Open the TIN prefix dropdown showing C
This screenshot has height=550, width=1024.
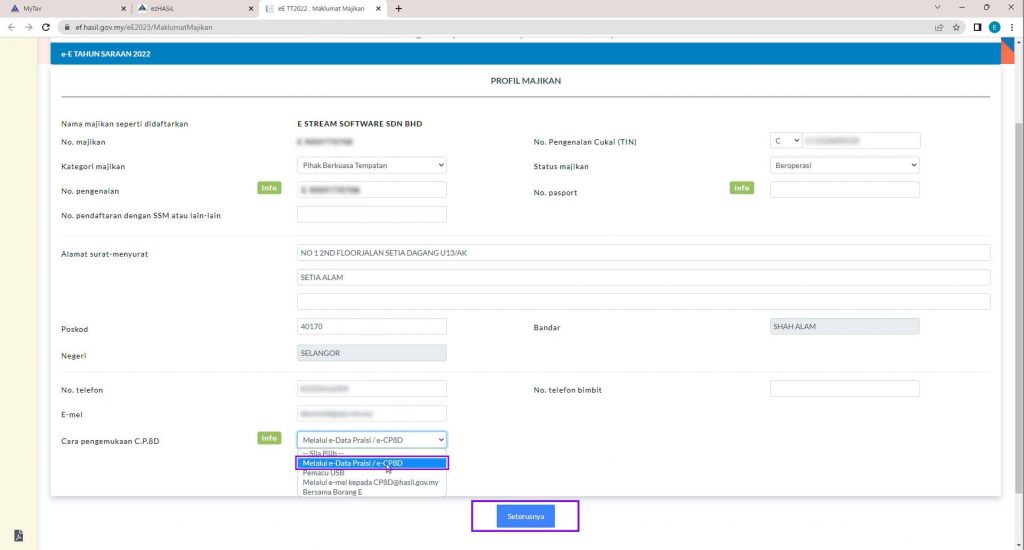[x=785, y=141]
